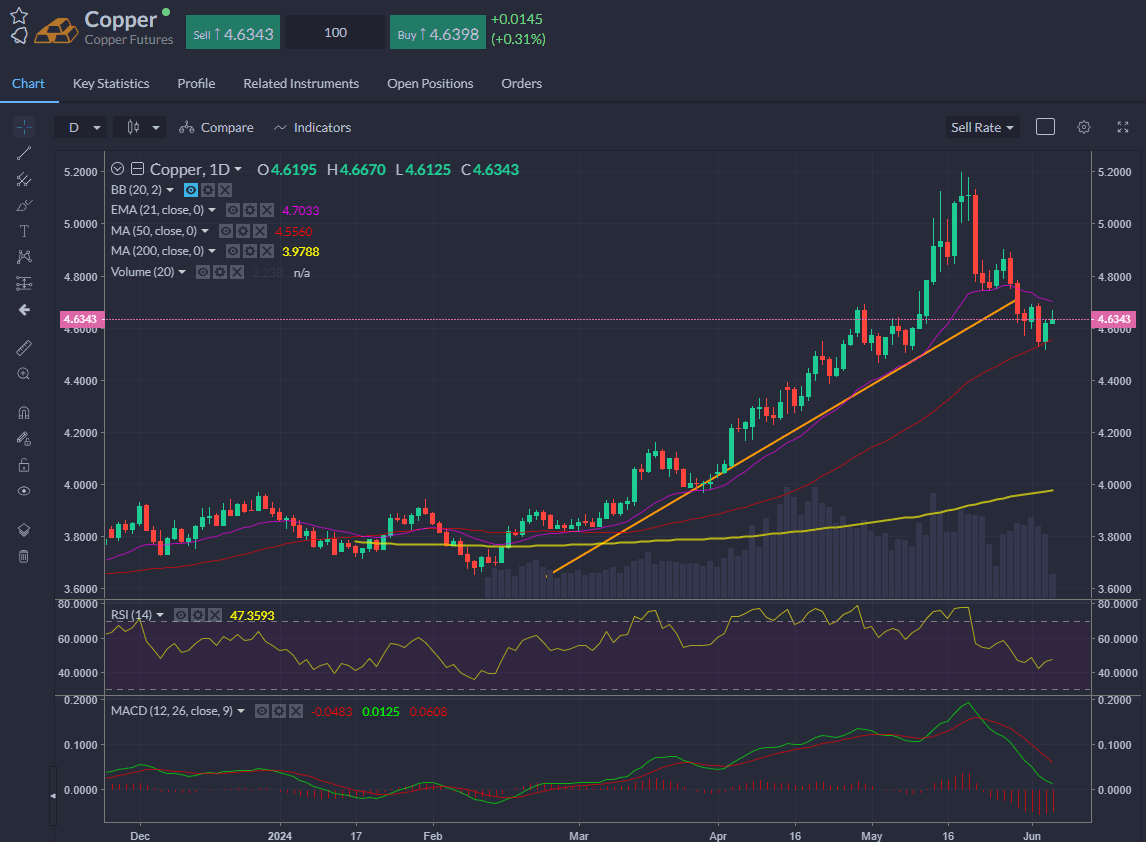The width and height of the screenshot is (1146, 842).
Task: Open the Profile tab
Action: click(197, 83)
